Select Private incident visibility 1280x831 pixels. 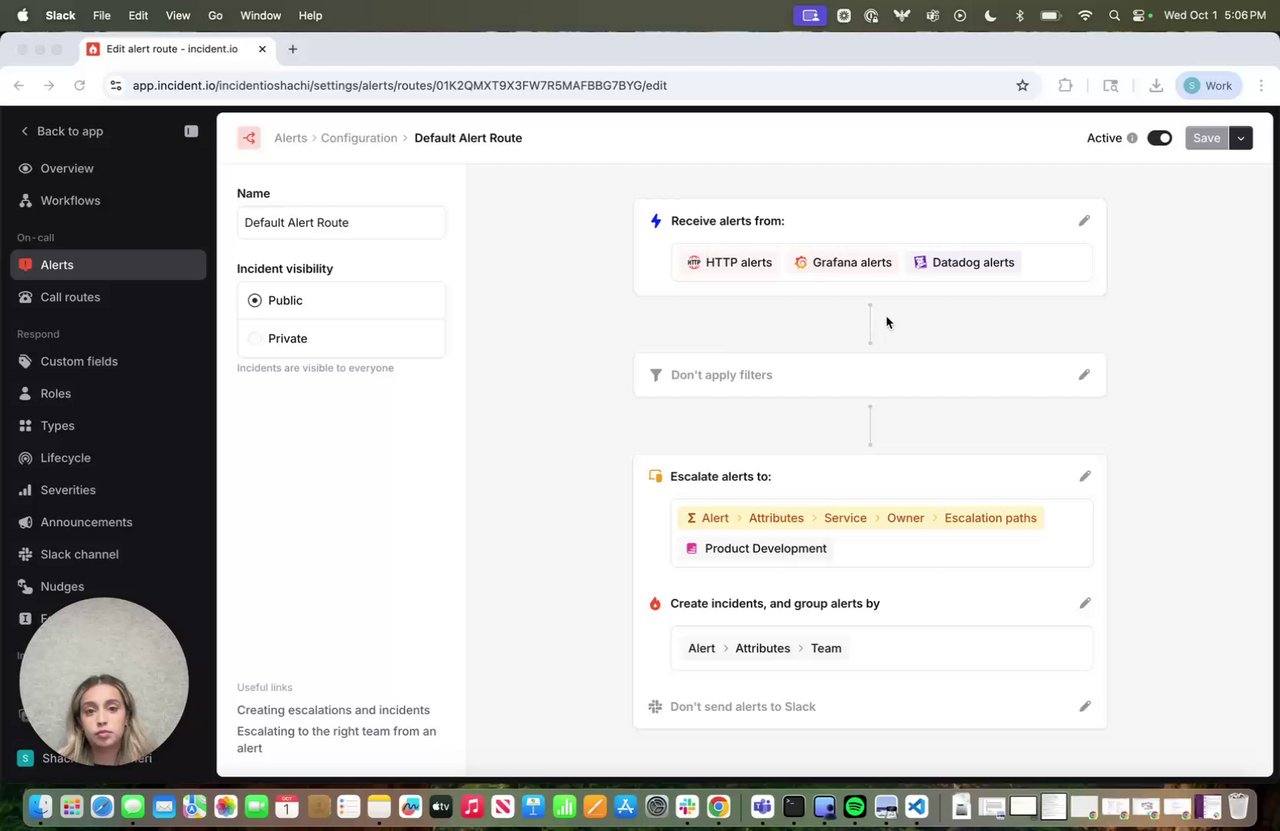341,338
